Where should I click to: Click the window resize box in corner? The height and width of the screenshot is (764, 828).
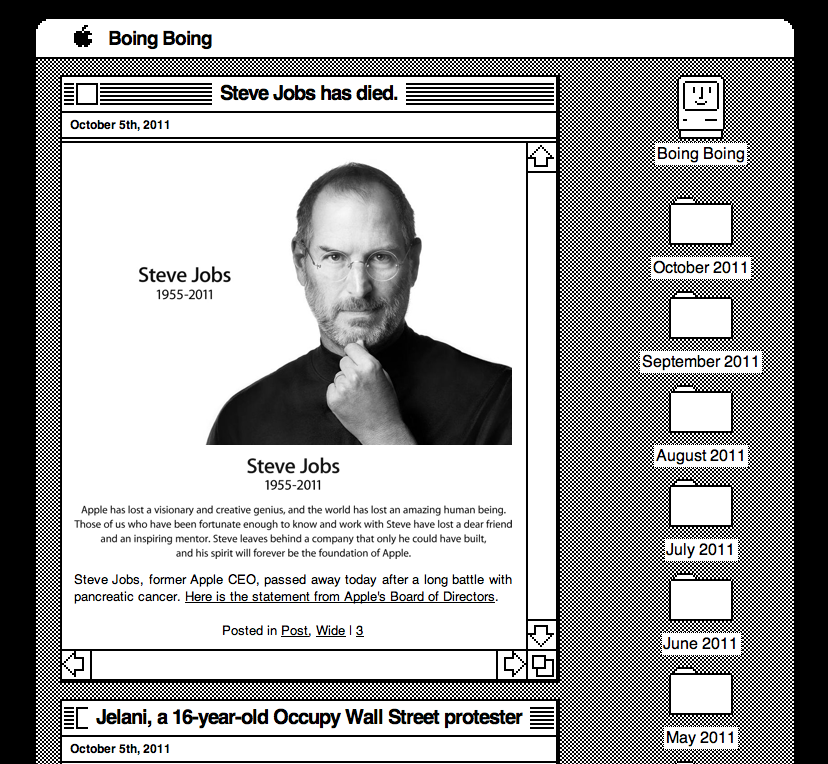[542, 664]
